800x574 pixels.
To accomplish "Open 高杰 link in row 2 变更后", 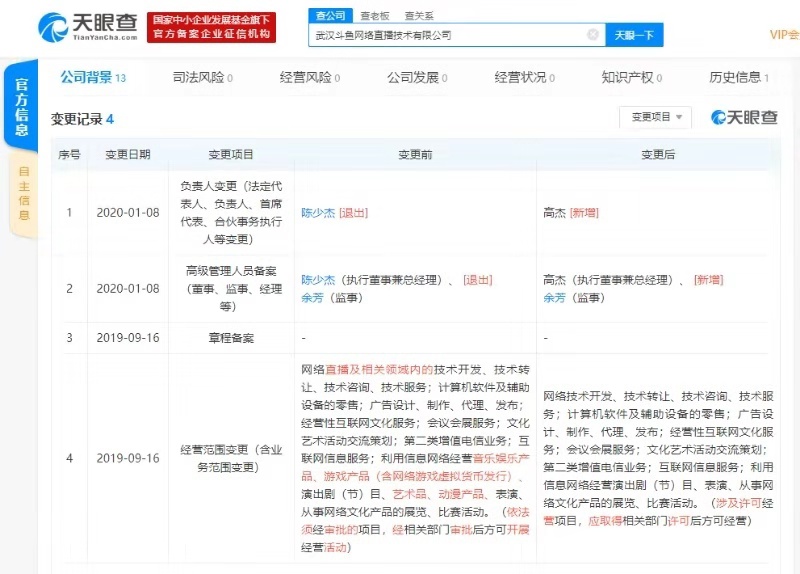I will pos(554,280).
